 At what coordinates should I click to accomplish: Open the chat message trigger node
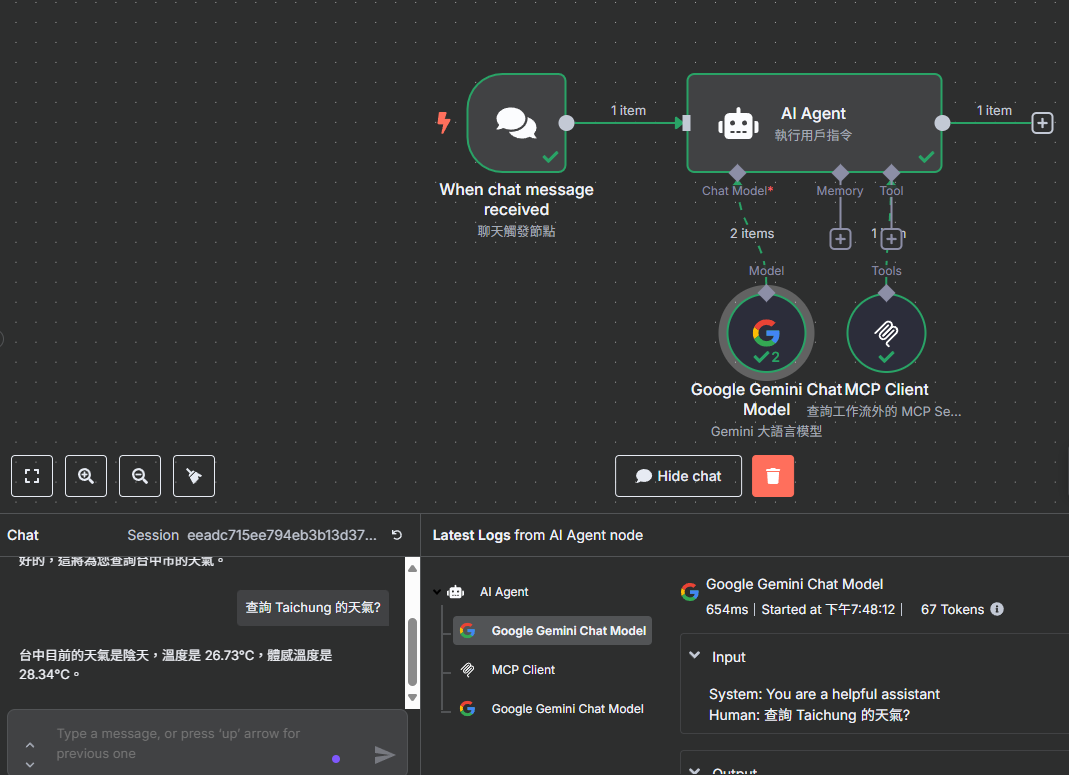517,123
